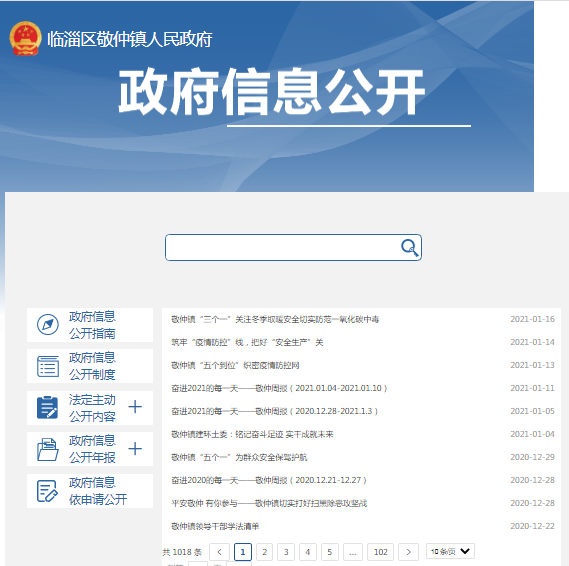This screenshot has height=566, width=569.
Task: Open article 筑牢"疫情防控"线 news link
Action: click(x=247, y=342)
